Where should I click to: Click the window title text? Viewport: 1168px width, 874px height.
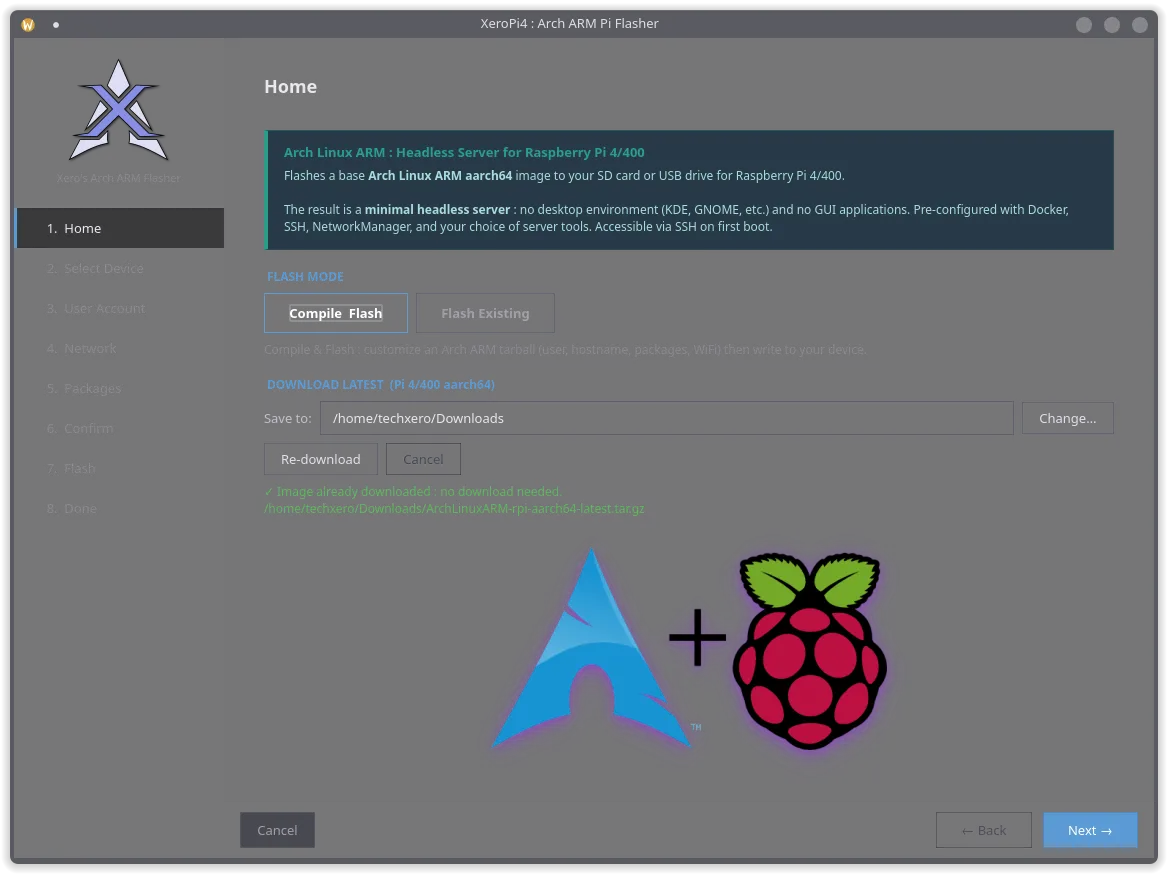tap(569, 23)
